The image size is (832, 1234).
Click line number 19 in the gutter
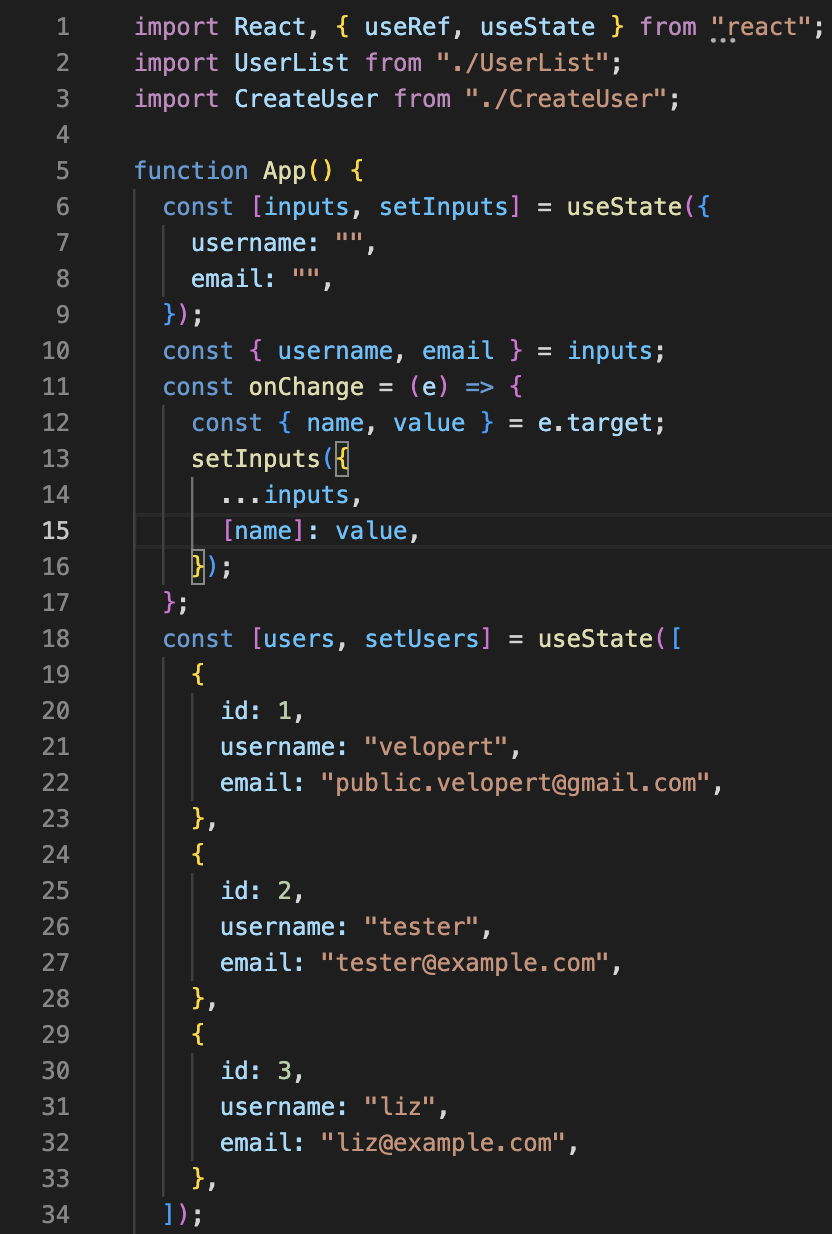click(x=56, y=675)
